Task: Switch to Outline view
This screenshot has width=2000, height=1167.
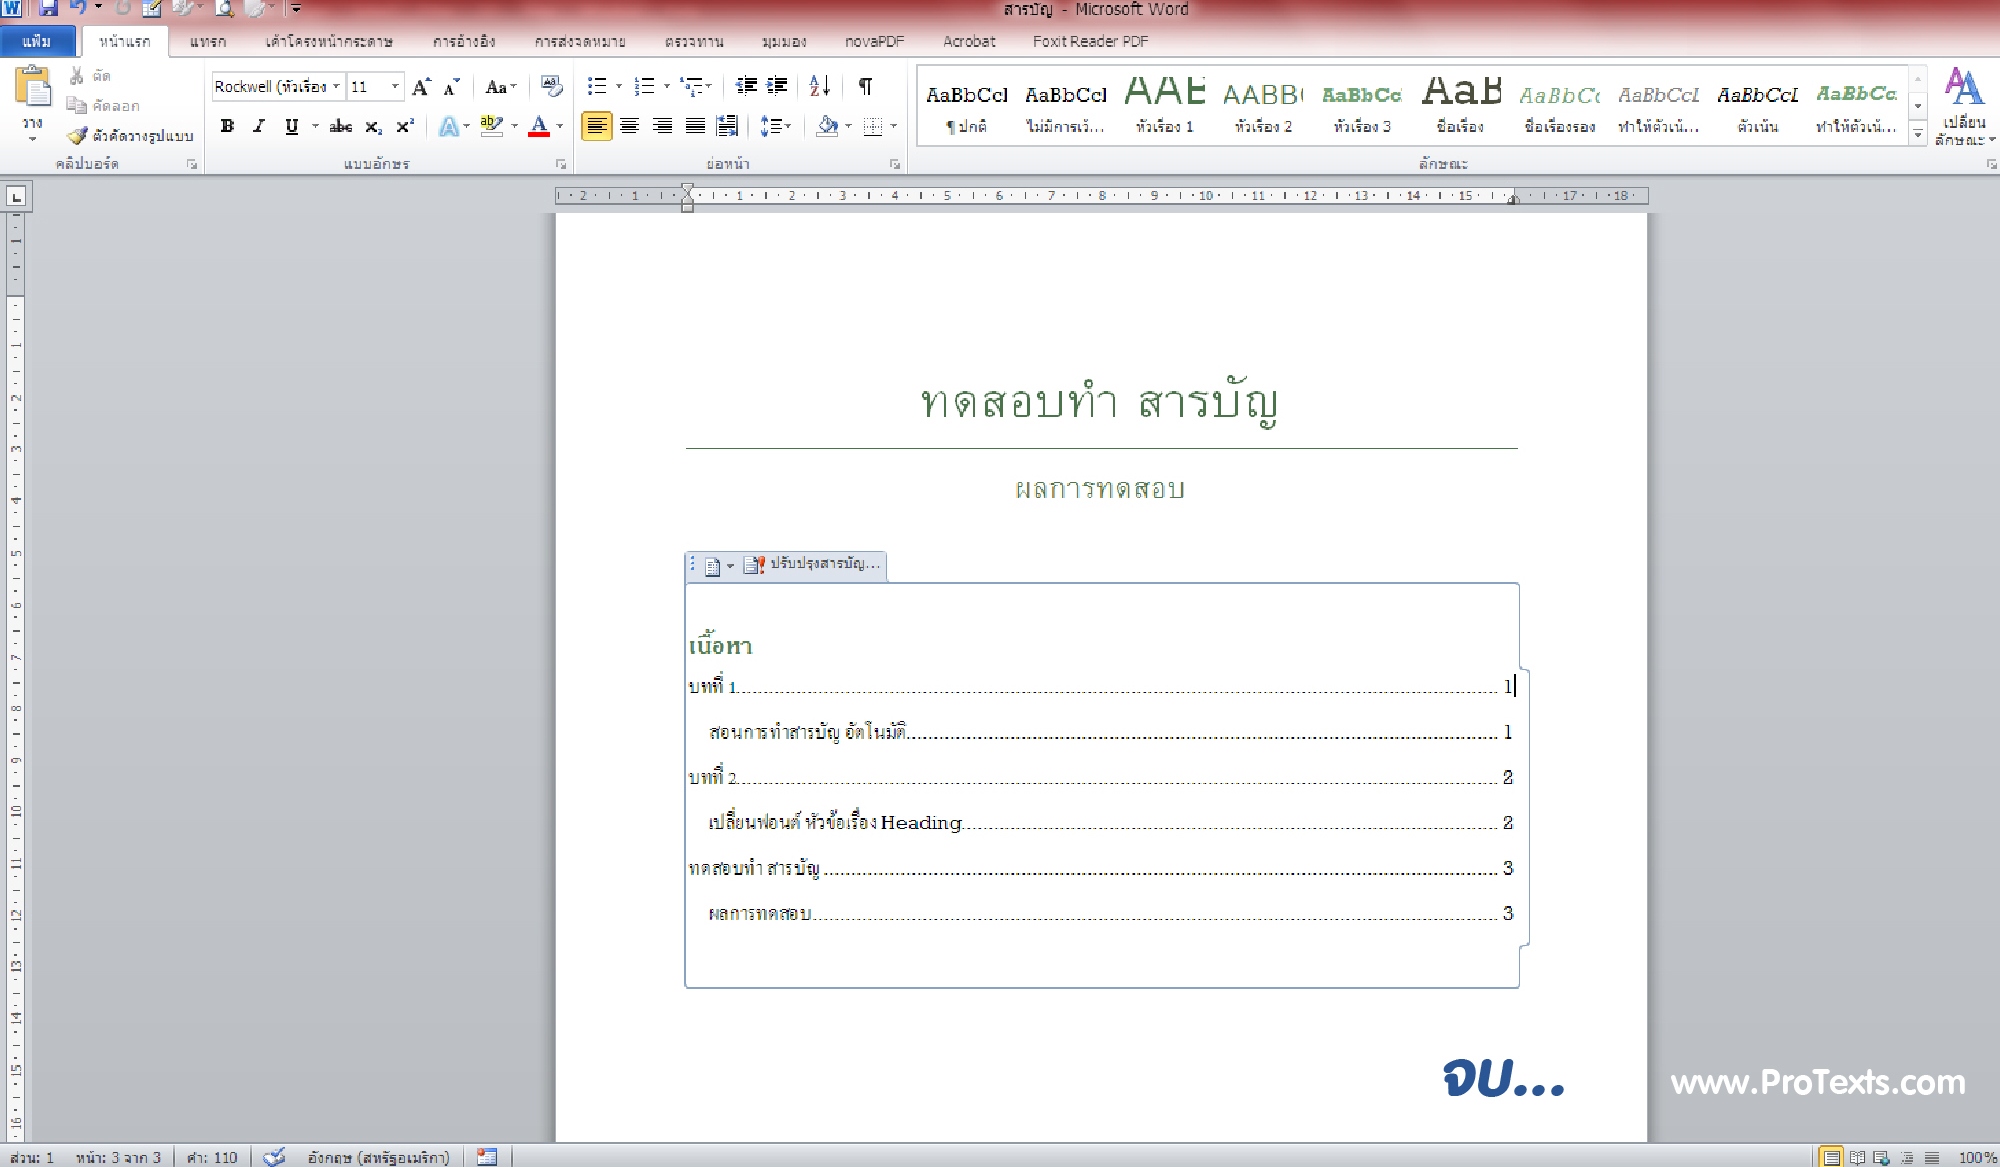Action: [x=1907, y=1157]
